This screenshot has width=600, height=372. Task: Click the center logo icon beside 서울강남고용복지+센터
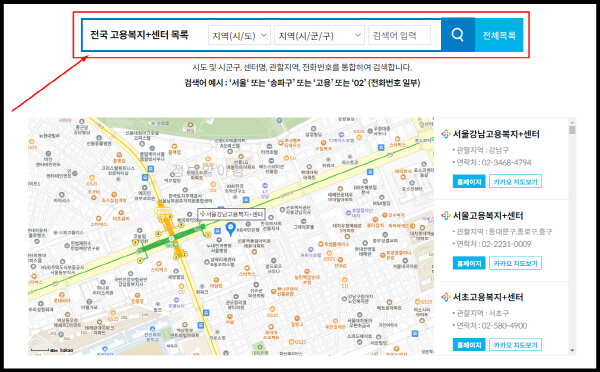pyautogui.click(x=446, y=134)
